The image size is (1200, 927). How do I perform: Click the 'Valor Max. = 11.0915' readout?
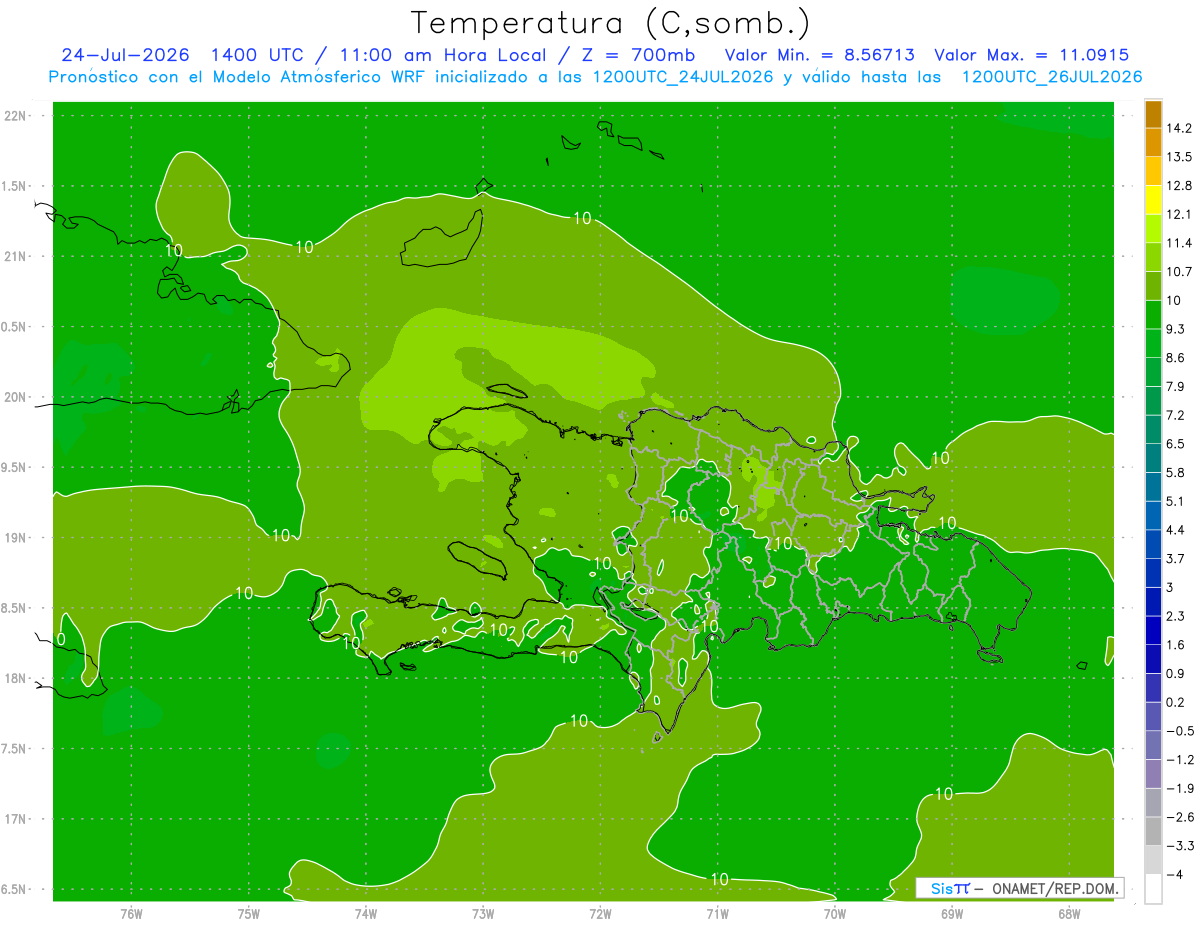[1032, 55]
